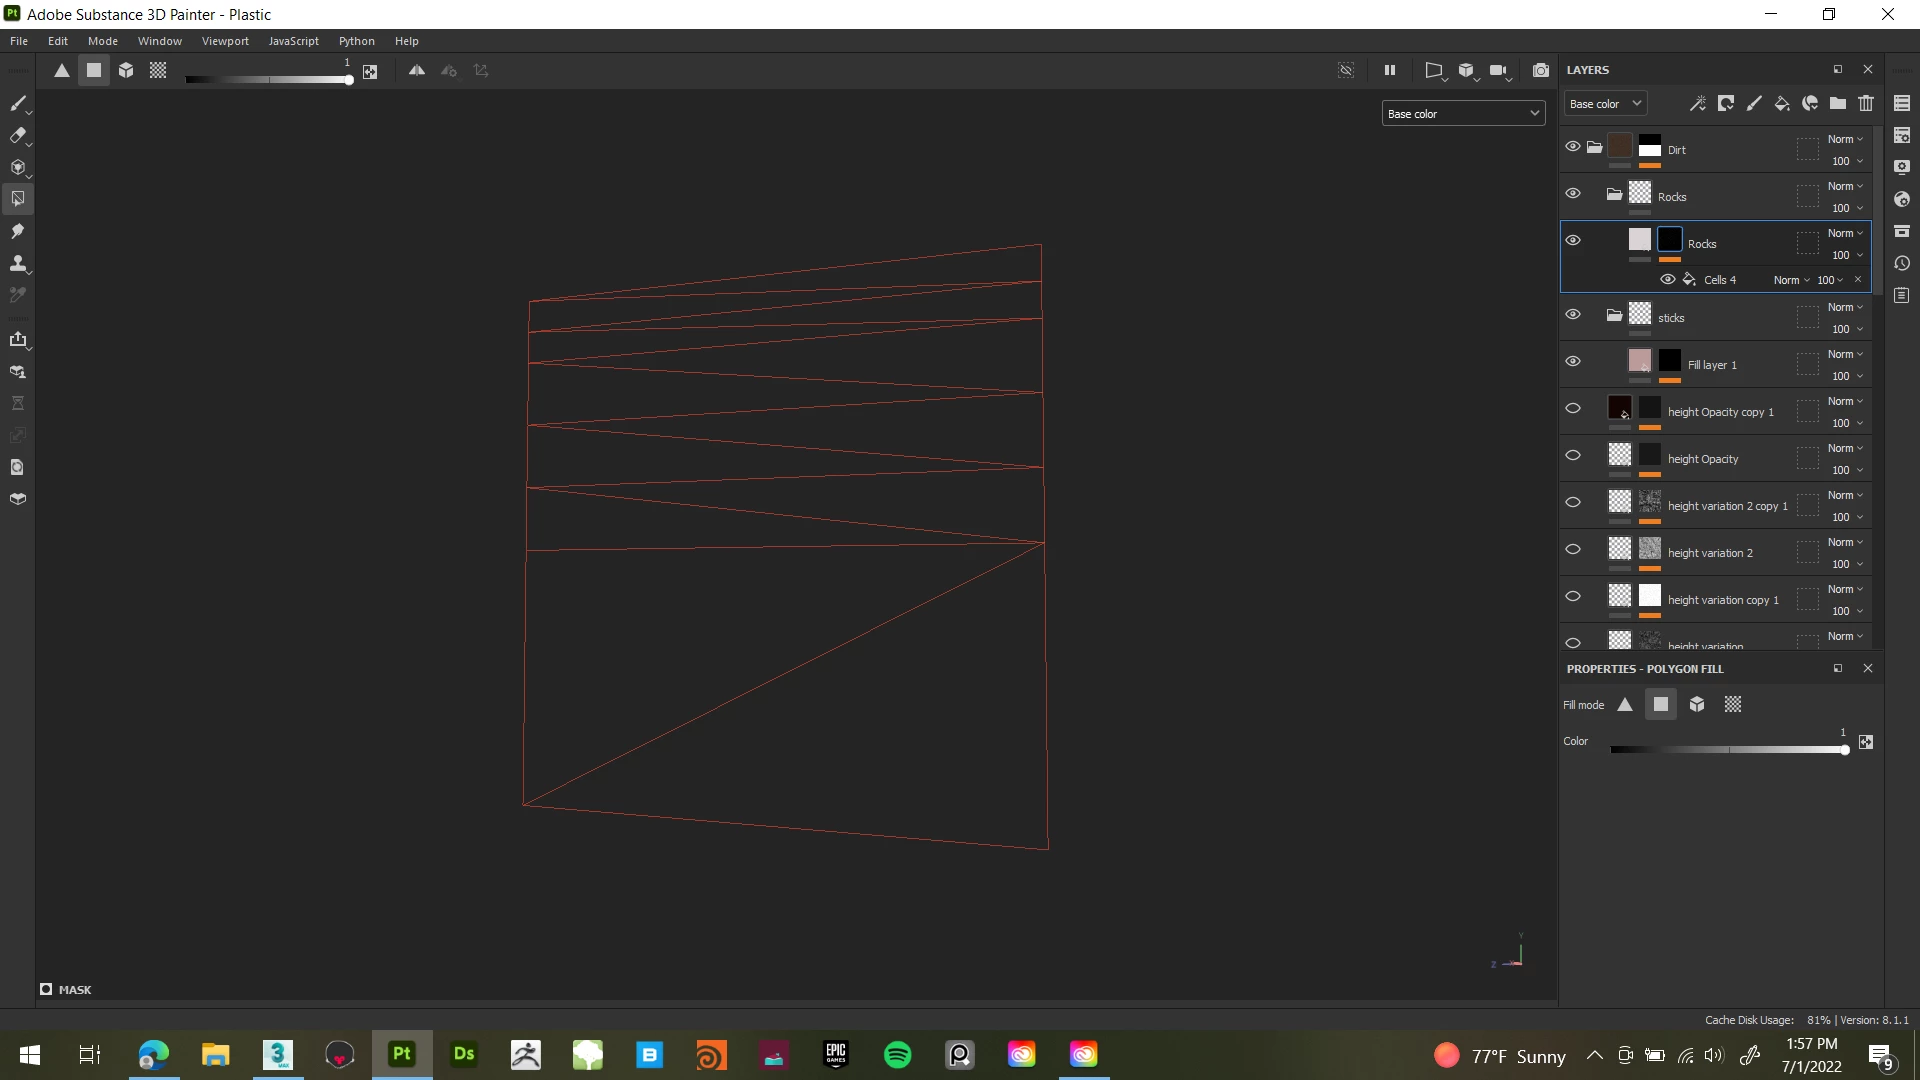The image size is (1920, 1080).
Task: Select the Paint brush tool
Action: pos(17,104)
